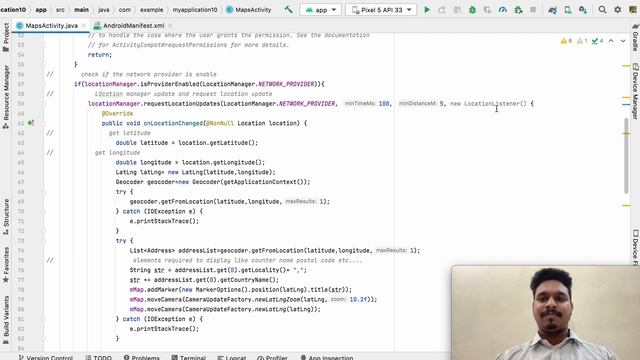Open the TODO bottom tab
Screen dimensions: 640x360
click(98, 357)
